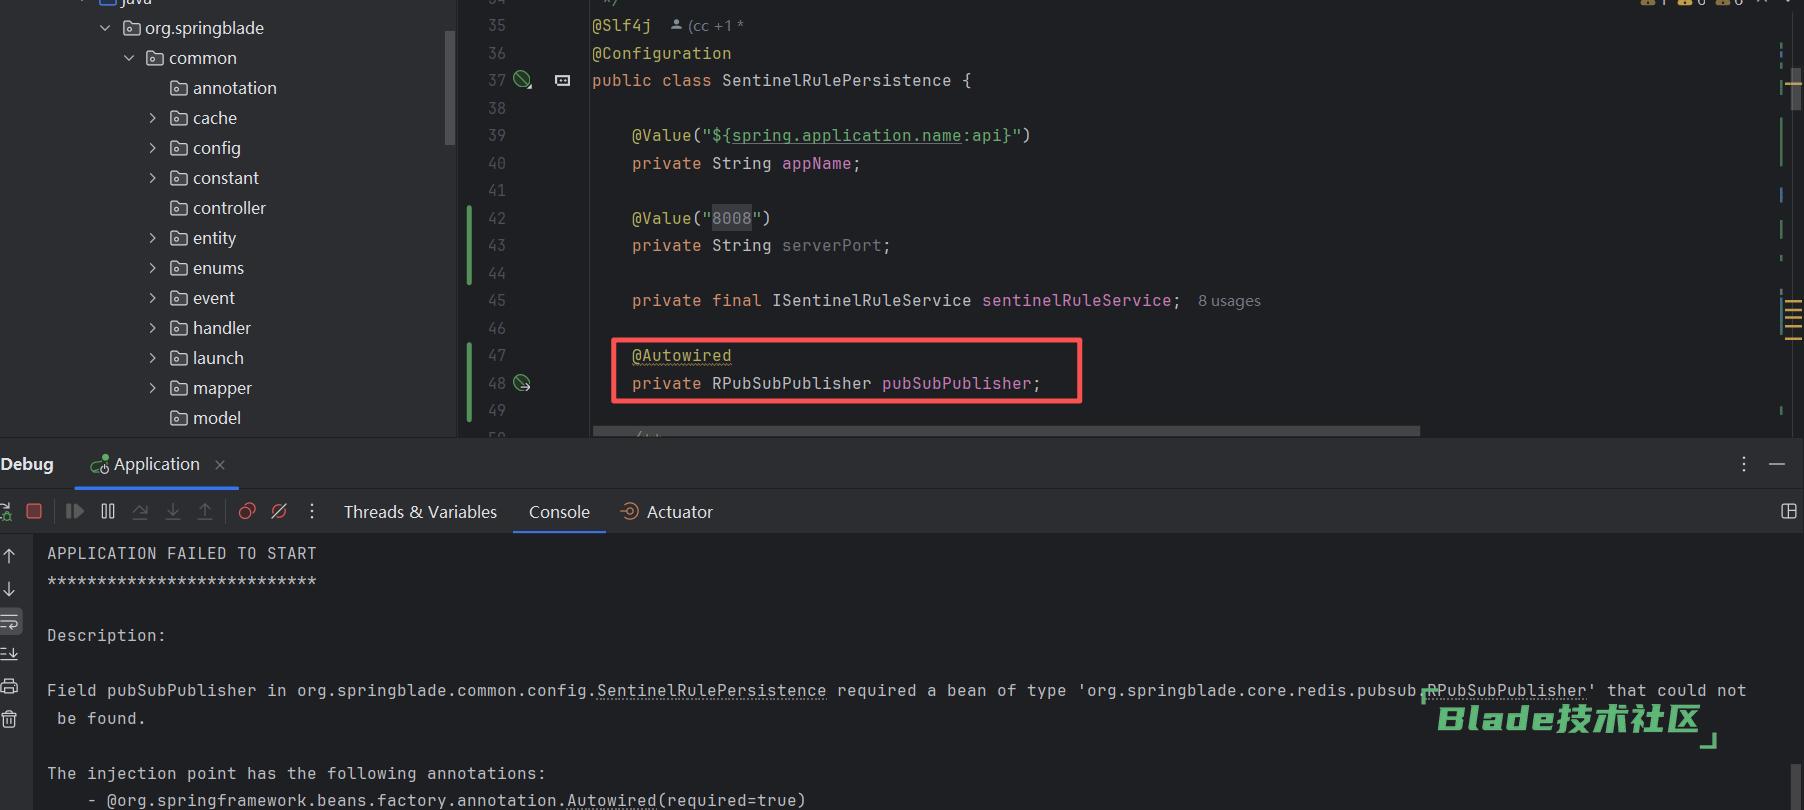Open SentinelRulePersistence link in console error
Viewport: 1804px width, 810px height.
(x=711, y=691)
